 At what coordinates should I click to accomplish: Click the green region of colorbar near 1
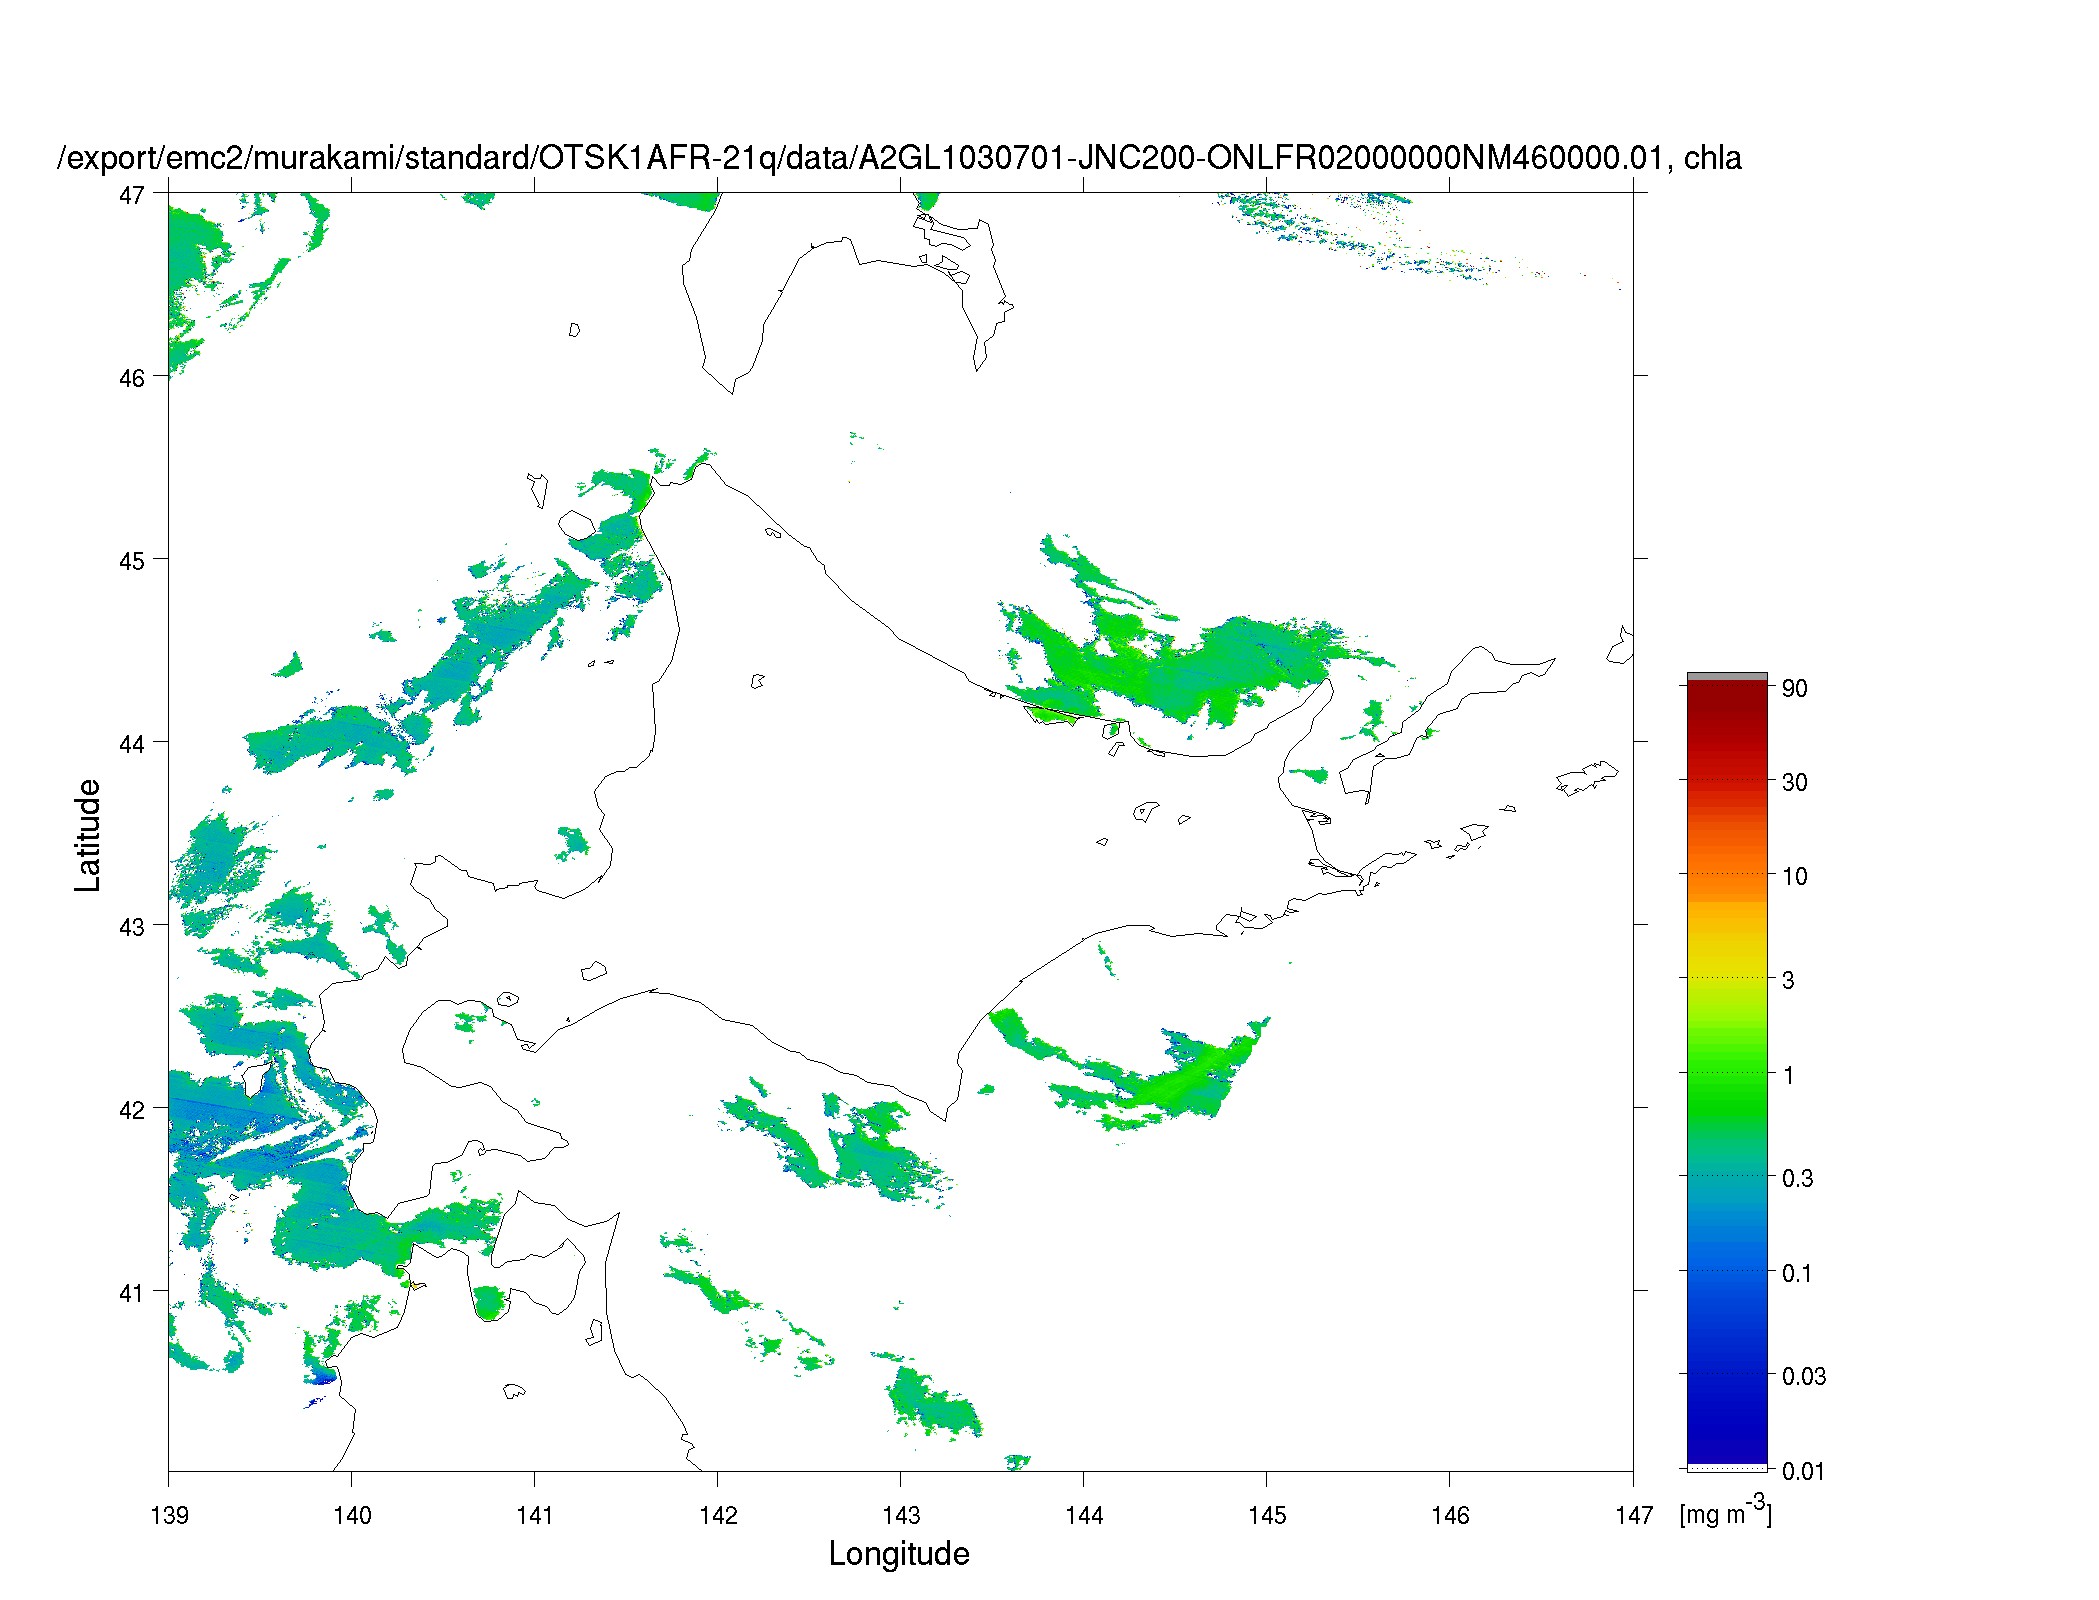click(x=1727, y=1075)
